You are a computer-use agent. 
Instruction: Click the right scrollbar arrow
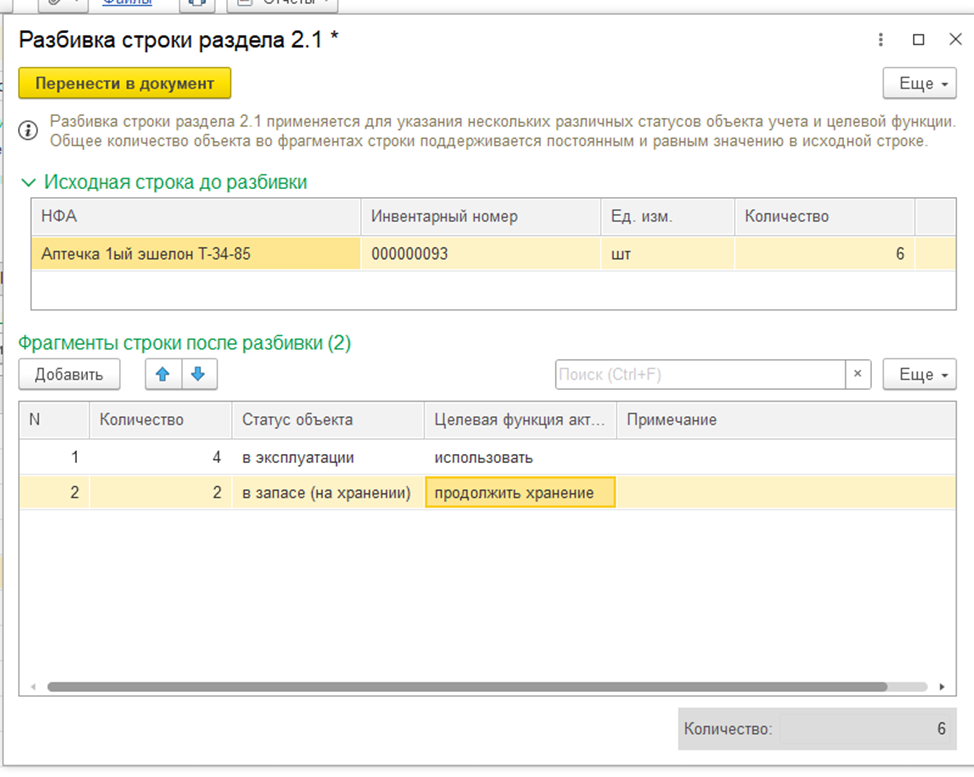point(942,686)
